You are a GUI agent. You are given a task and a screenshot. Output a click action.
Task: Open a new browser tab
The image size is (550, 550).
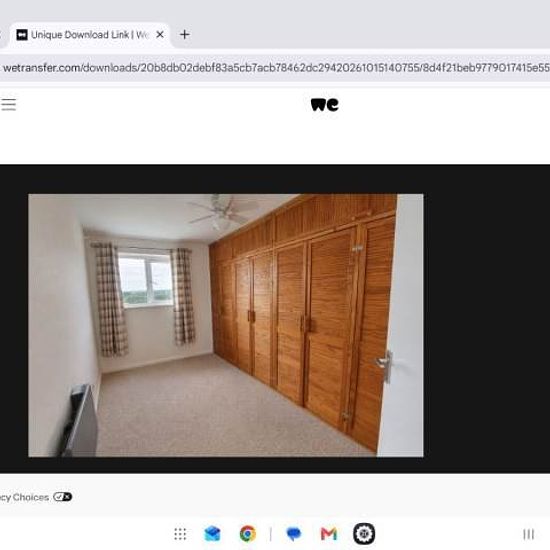pos(185,34)
